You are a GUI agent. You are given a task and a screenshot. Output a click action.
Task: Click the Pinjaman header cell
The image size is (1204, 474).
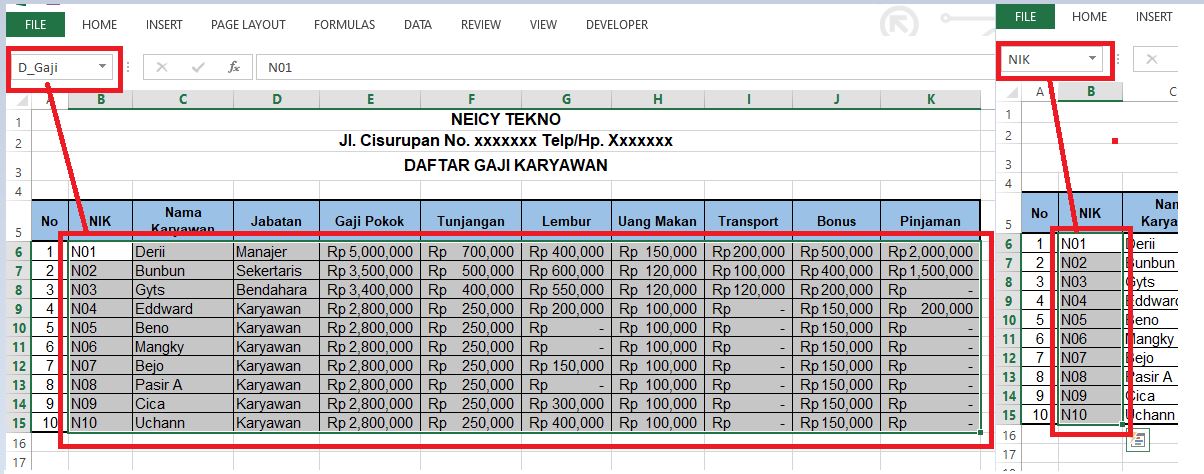[x=931, y=221]
